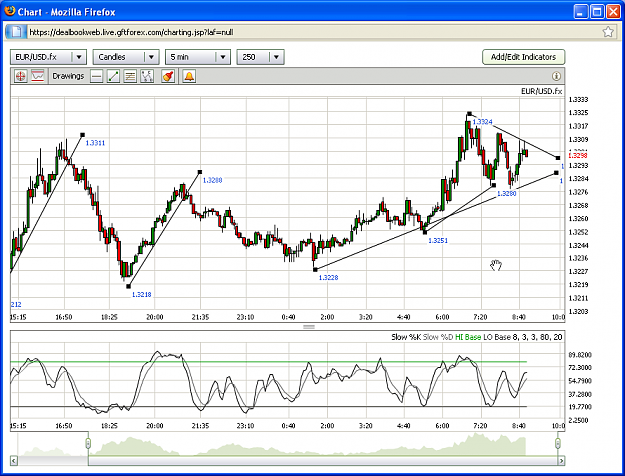Click the Firefox logo in title bar
The image size is (625, 476).
pos(10,11)
